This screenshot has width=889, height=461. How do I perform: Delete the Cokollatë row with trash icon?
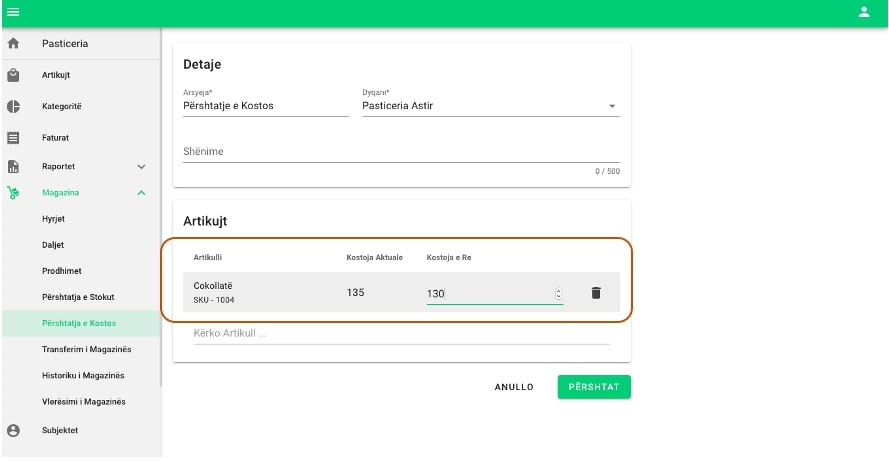click(x=596, y=293)
